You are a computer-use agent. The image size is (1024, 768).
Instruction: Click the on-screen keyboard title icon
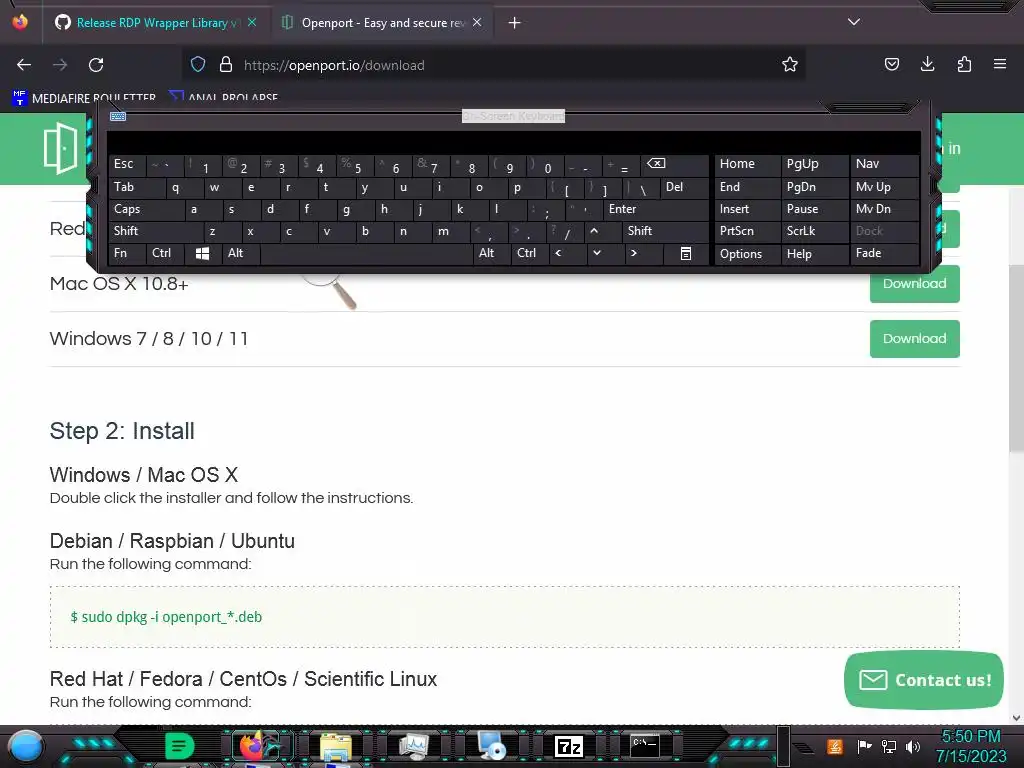coord(118,116)
